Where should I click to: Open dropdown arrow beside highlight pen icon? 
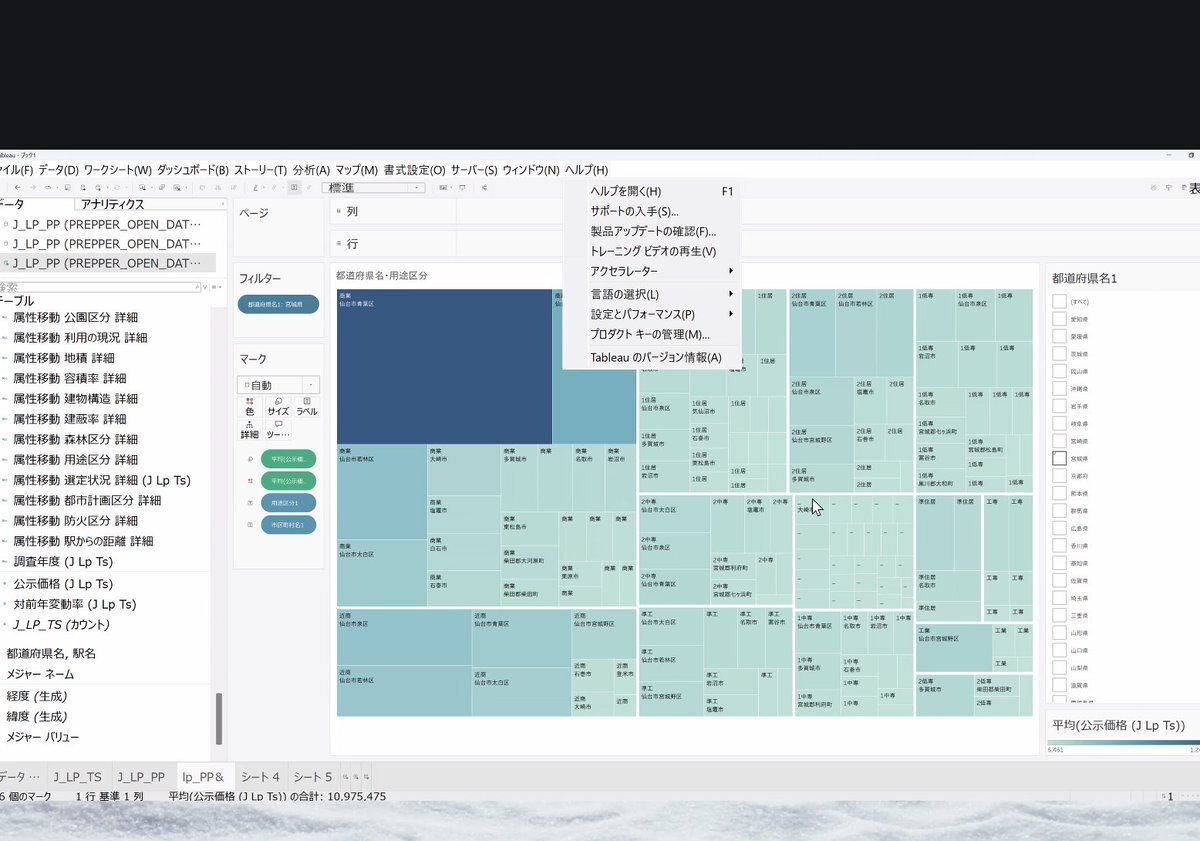[x=264, y=187]
